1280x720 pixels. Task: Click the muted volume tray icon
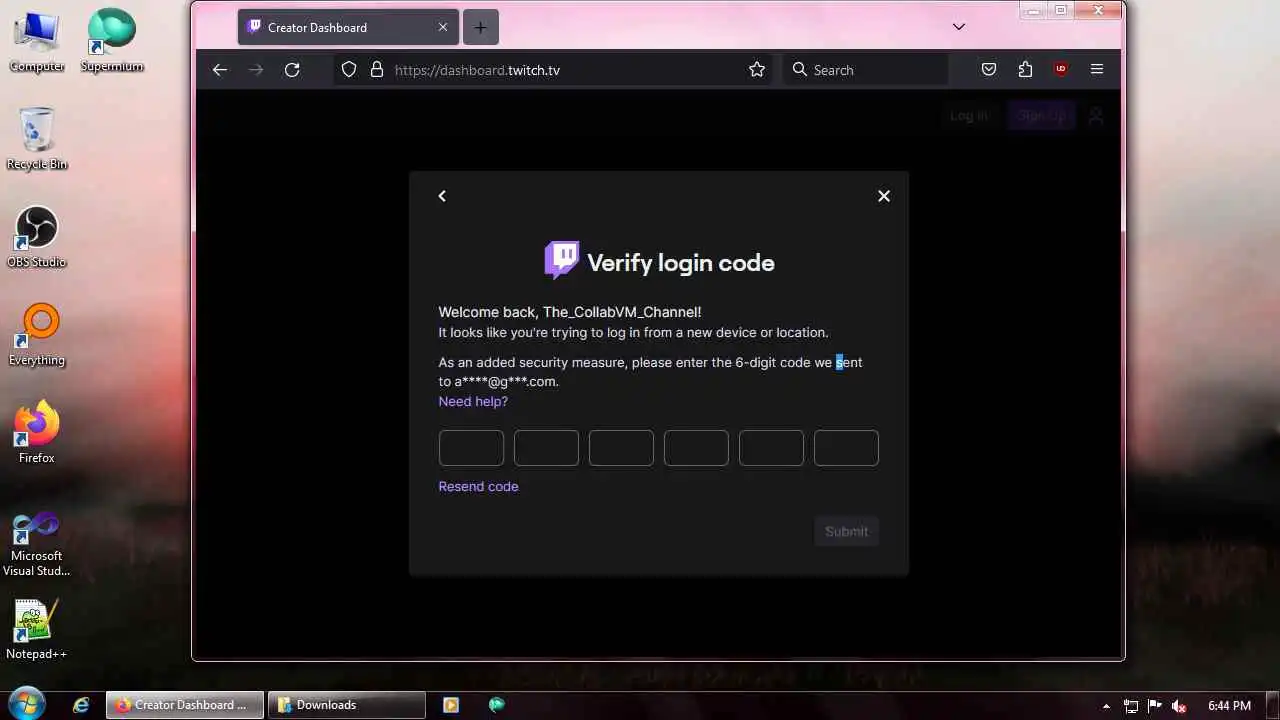(1179, 706)
